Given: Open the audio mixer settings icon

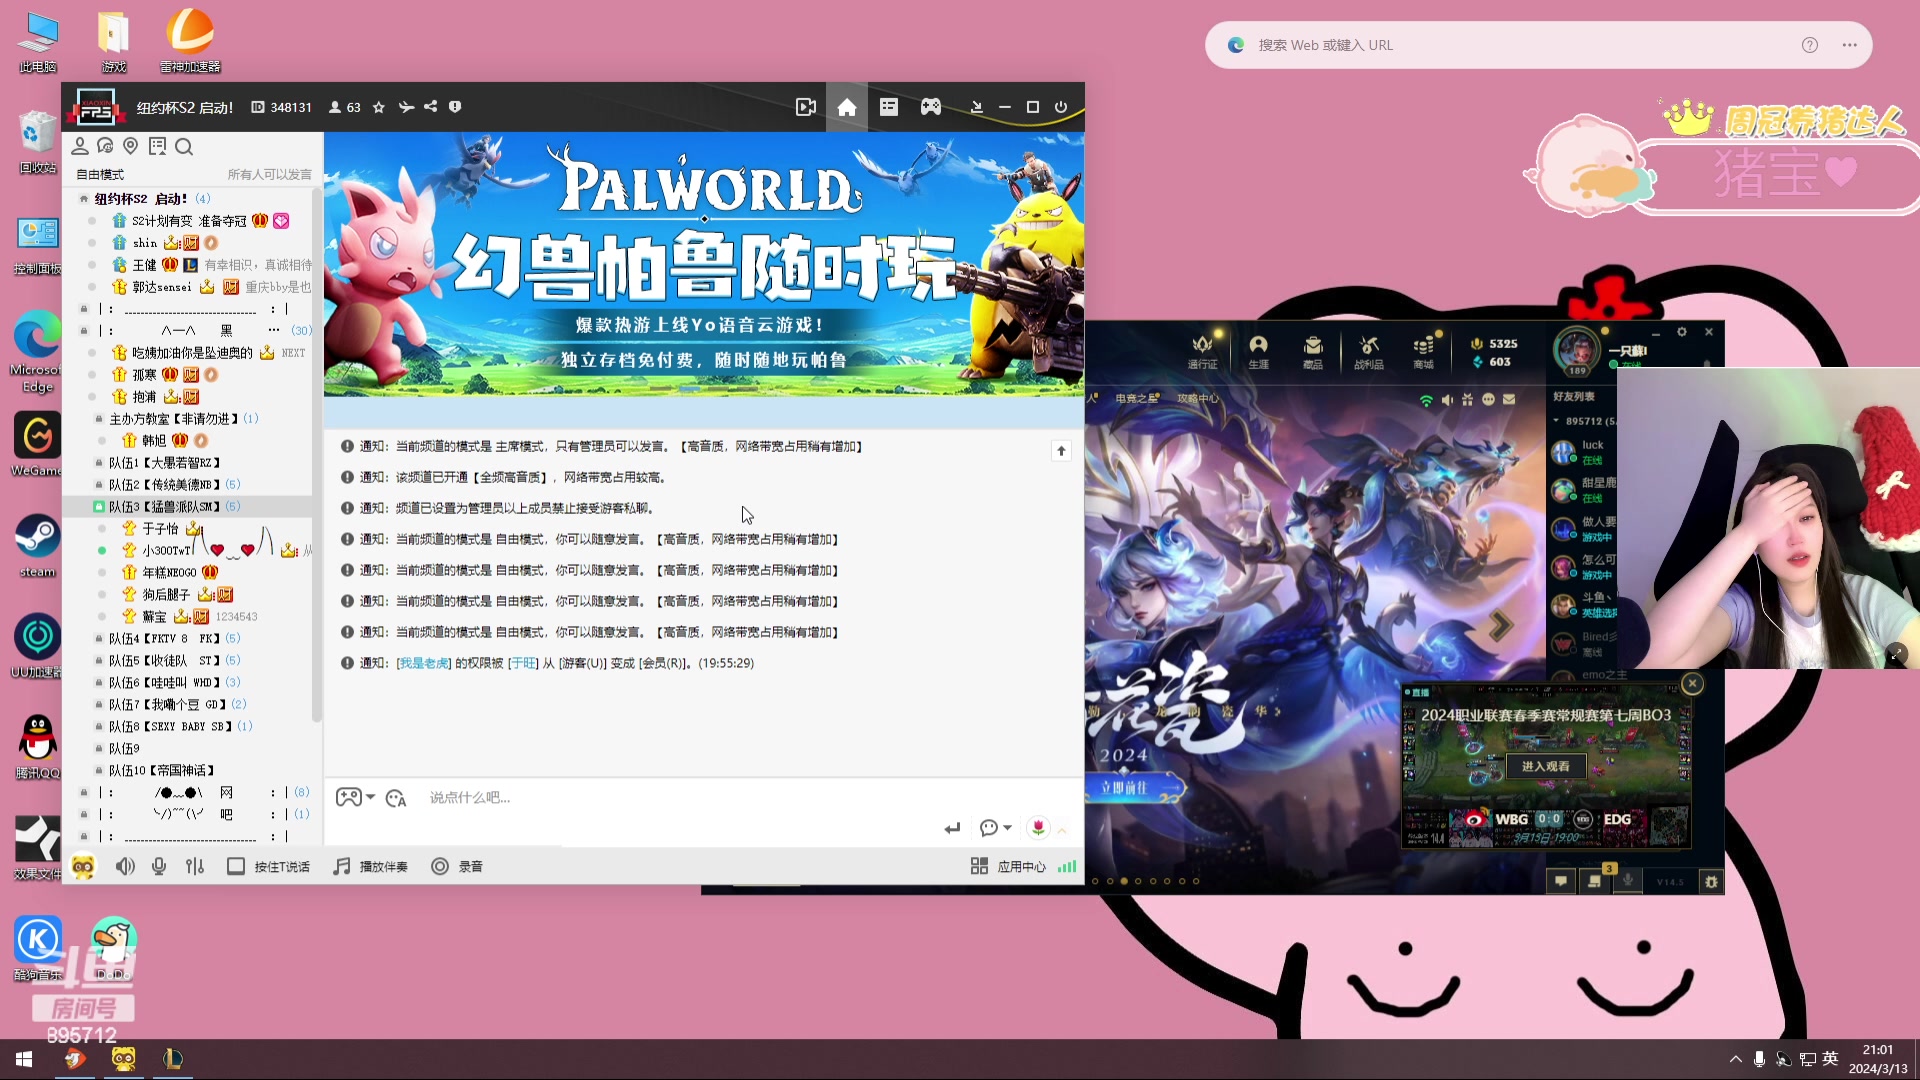Looking at the screenshot, I should click(x=195, y=867).
